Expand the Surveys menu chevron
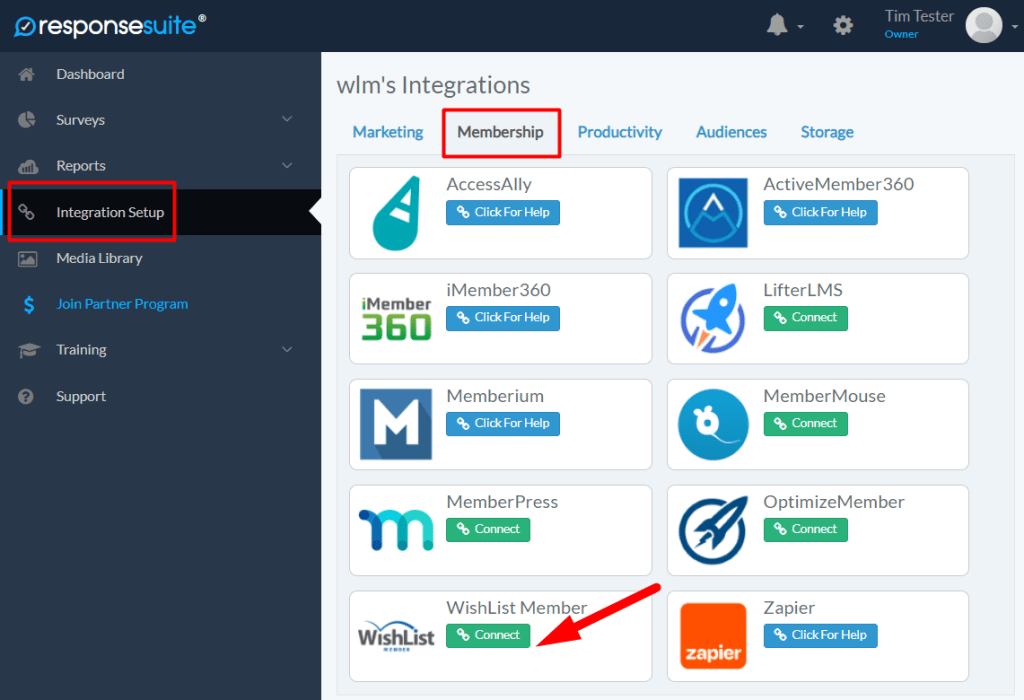Screen dimensions: 1024x700 coord(287,119)
